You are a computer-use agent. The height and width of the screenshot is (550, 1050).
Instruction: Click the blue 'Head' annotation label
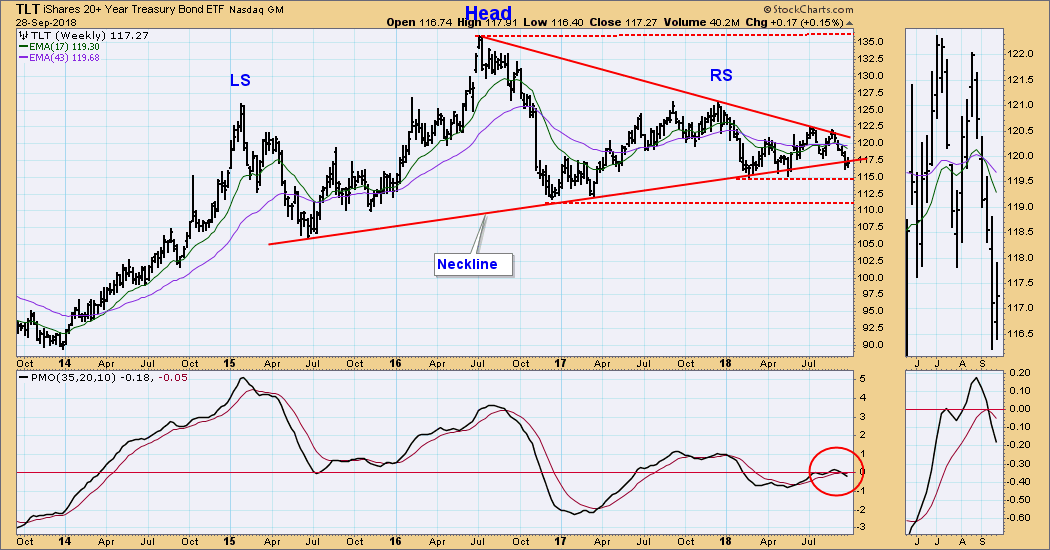[x=488, y=13]
